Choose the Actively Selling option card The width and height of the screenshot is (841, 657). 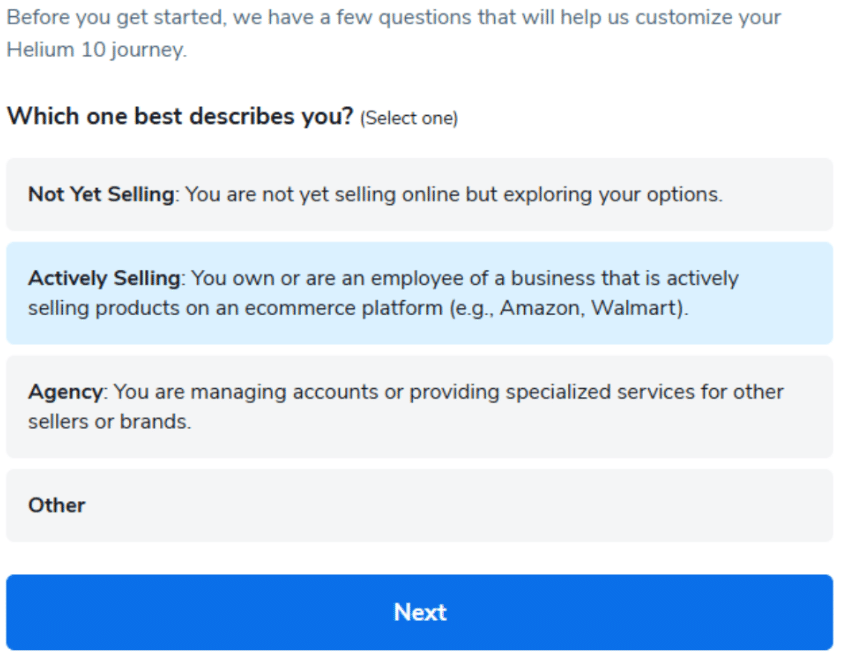click(x=420, y=293)
